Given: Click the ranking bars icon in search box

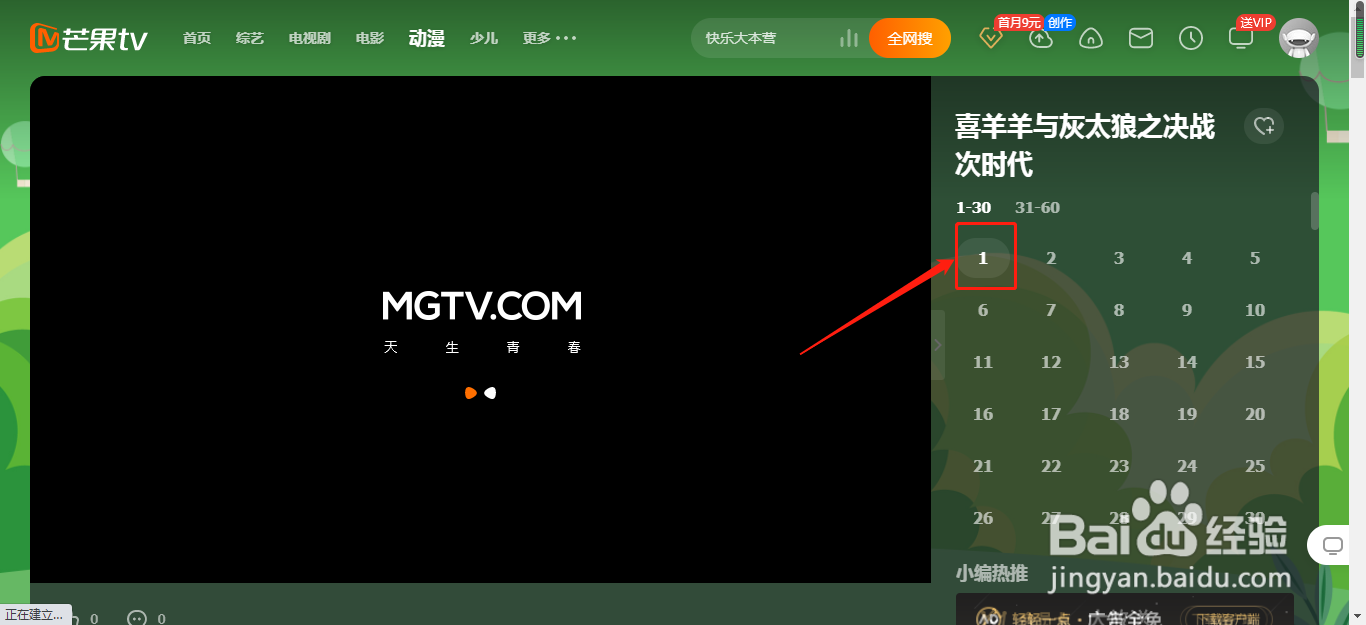Looking at the screenshot, I should 849,39.
